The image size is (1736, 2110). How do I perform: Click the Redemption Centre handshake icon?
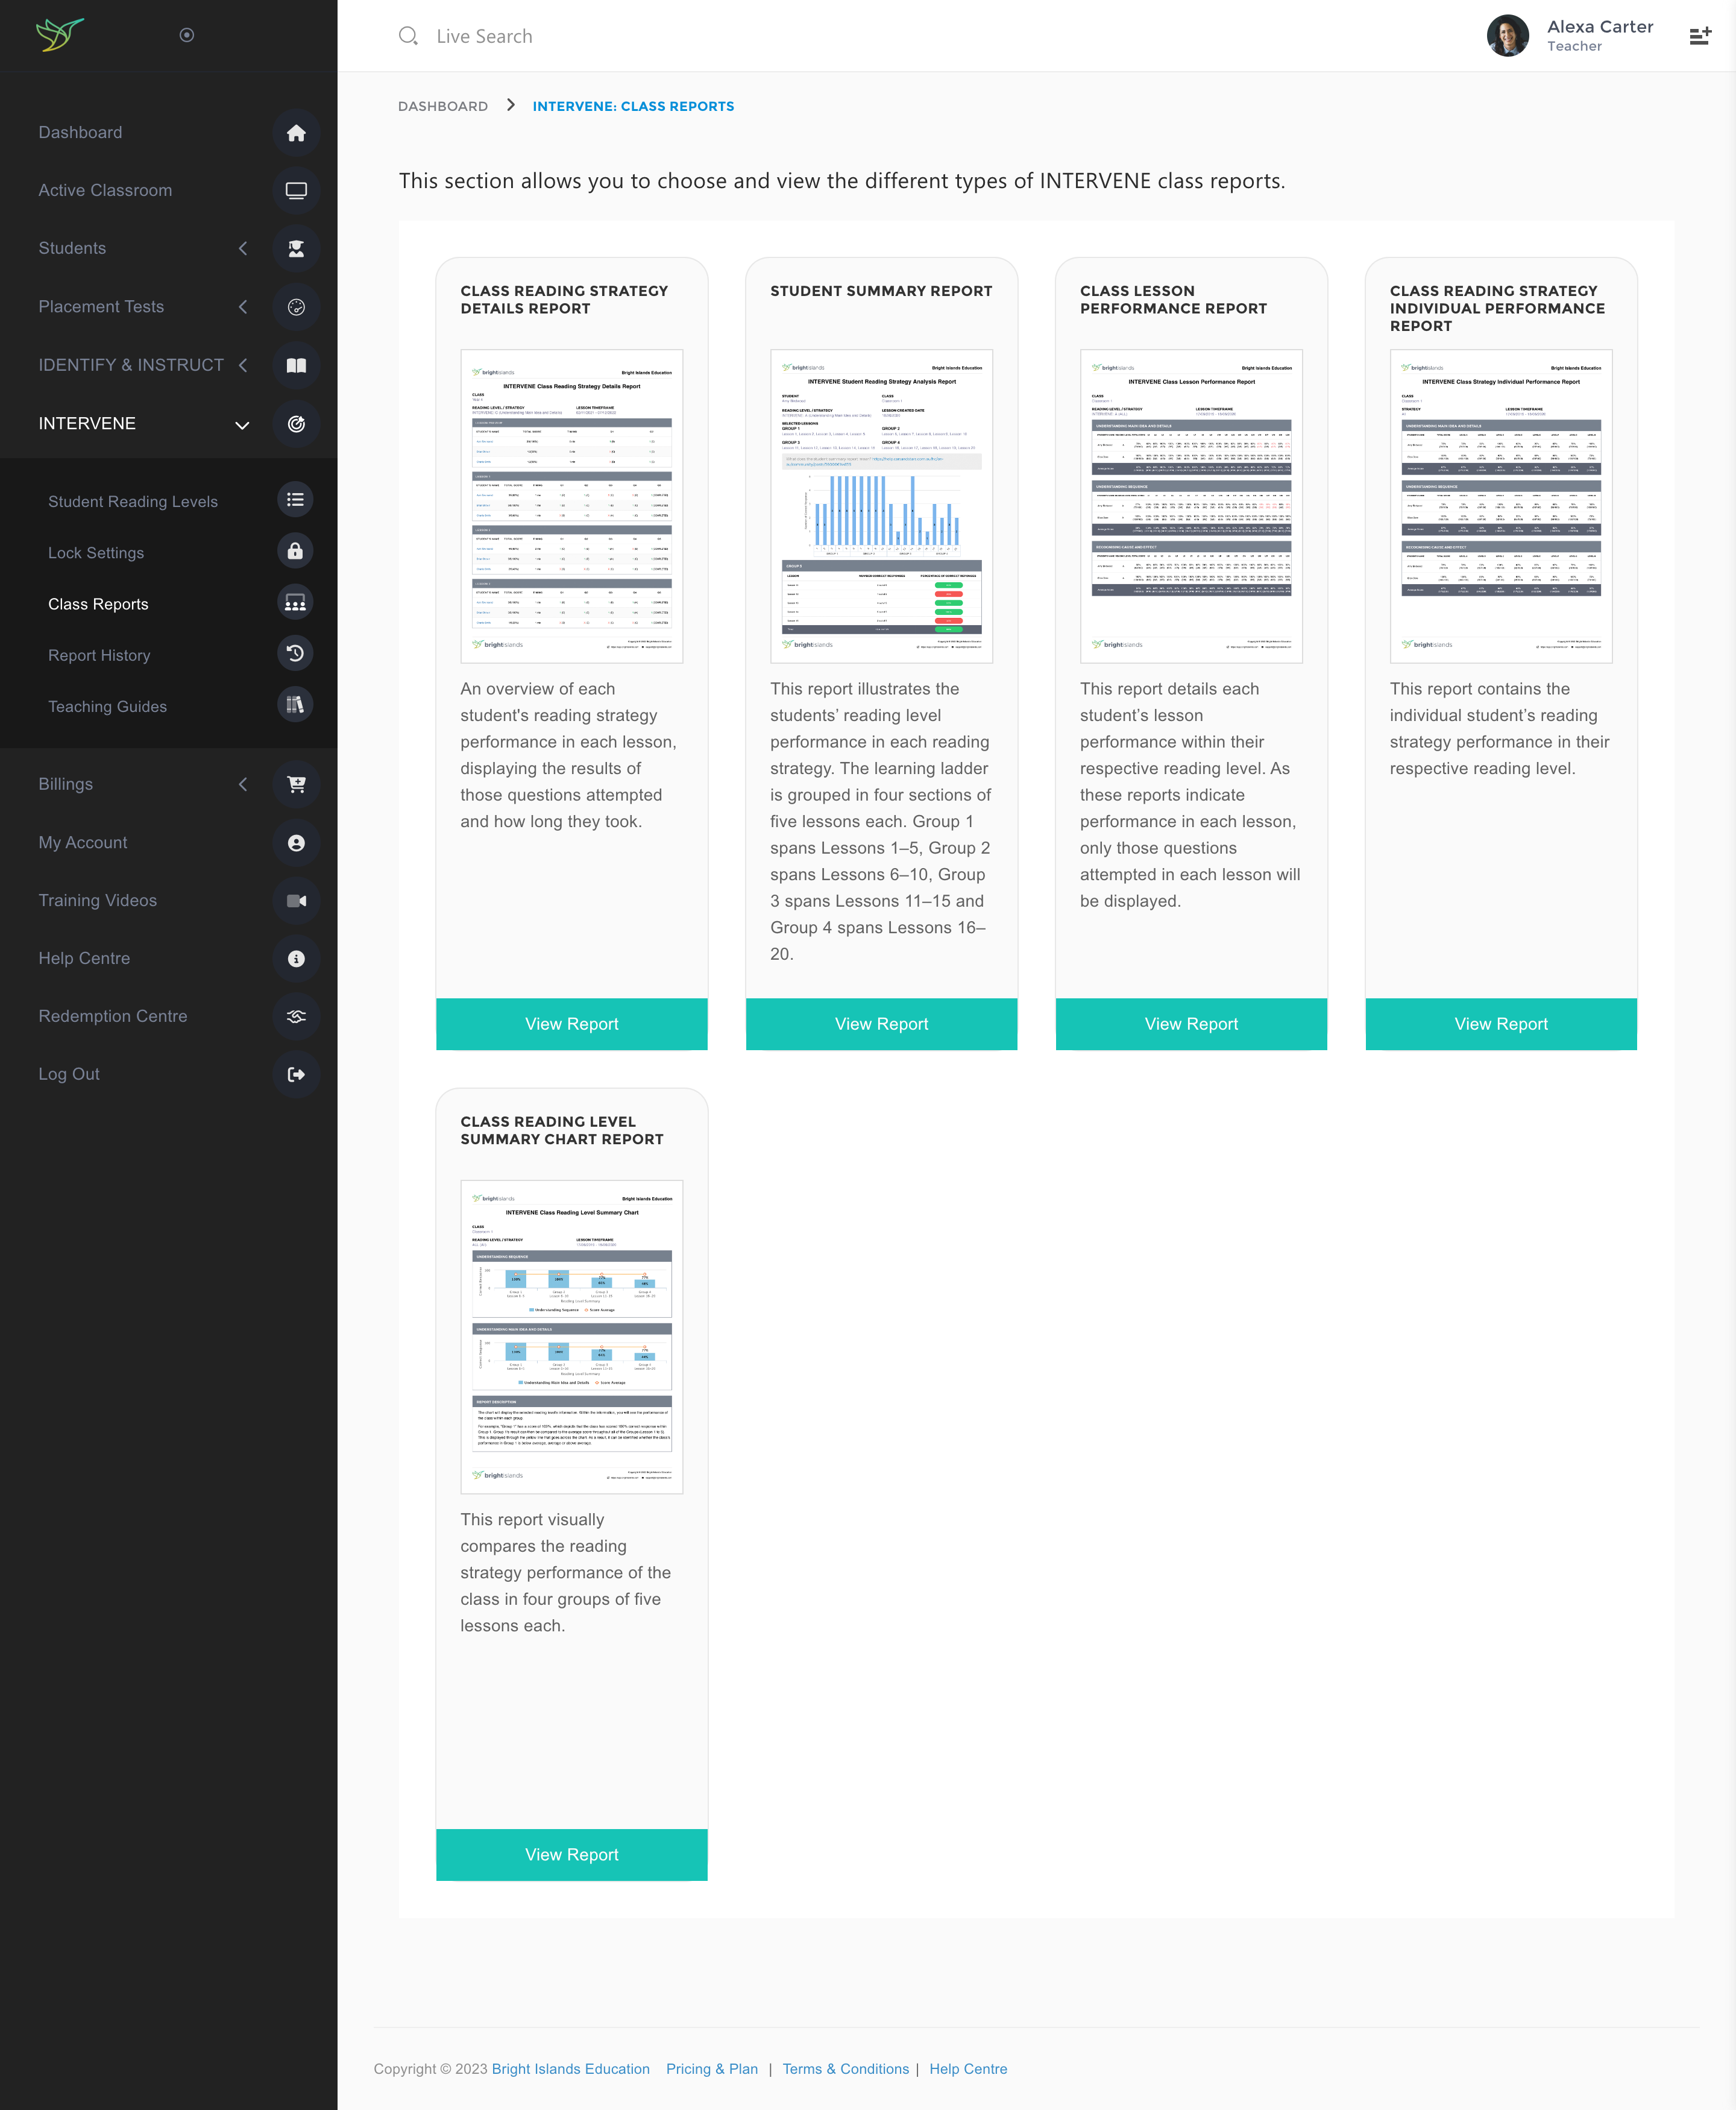296,1017
